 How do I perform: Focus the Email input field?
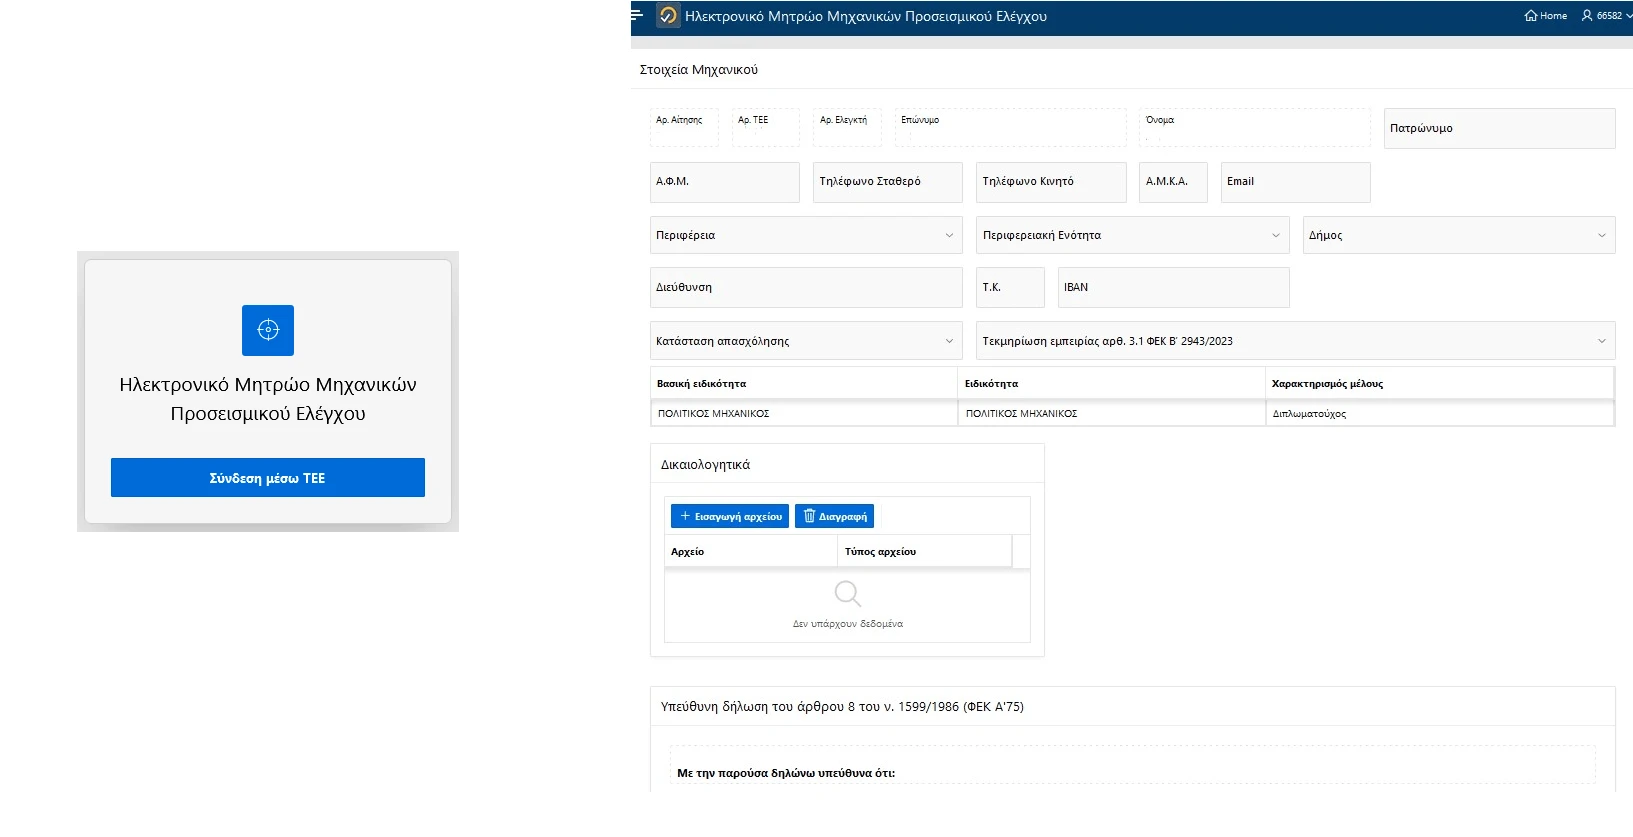click(x=1295, y=183)
